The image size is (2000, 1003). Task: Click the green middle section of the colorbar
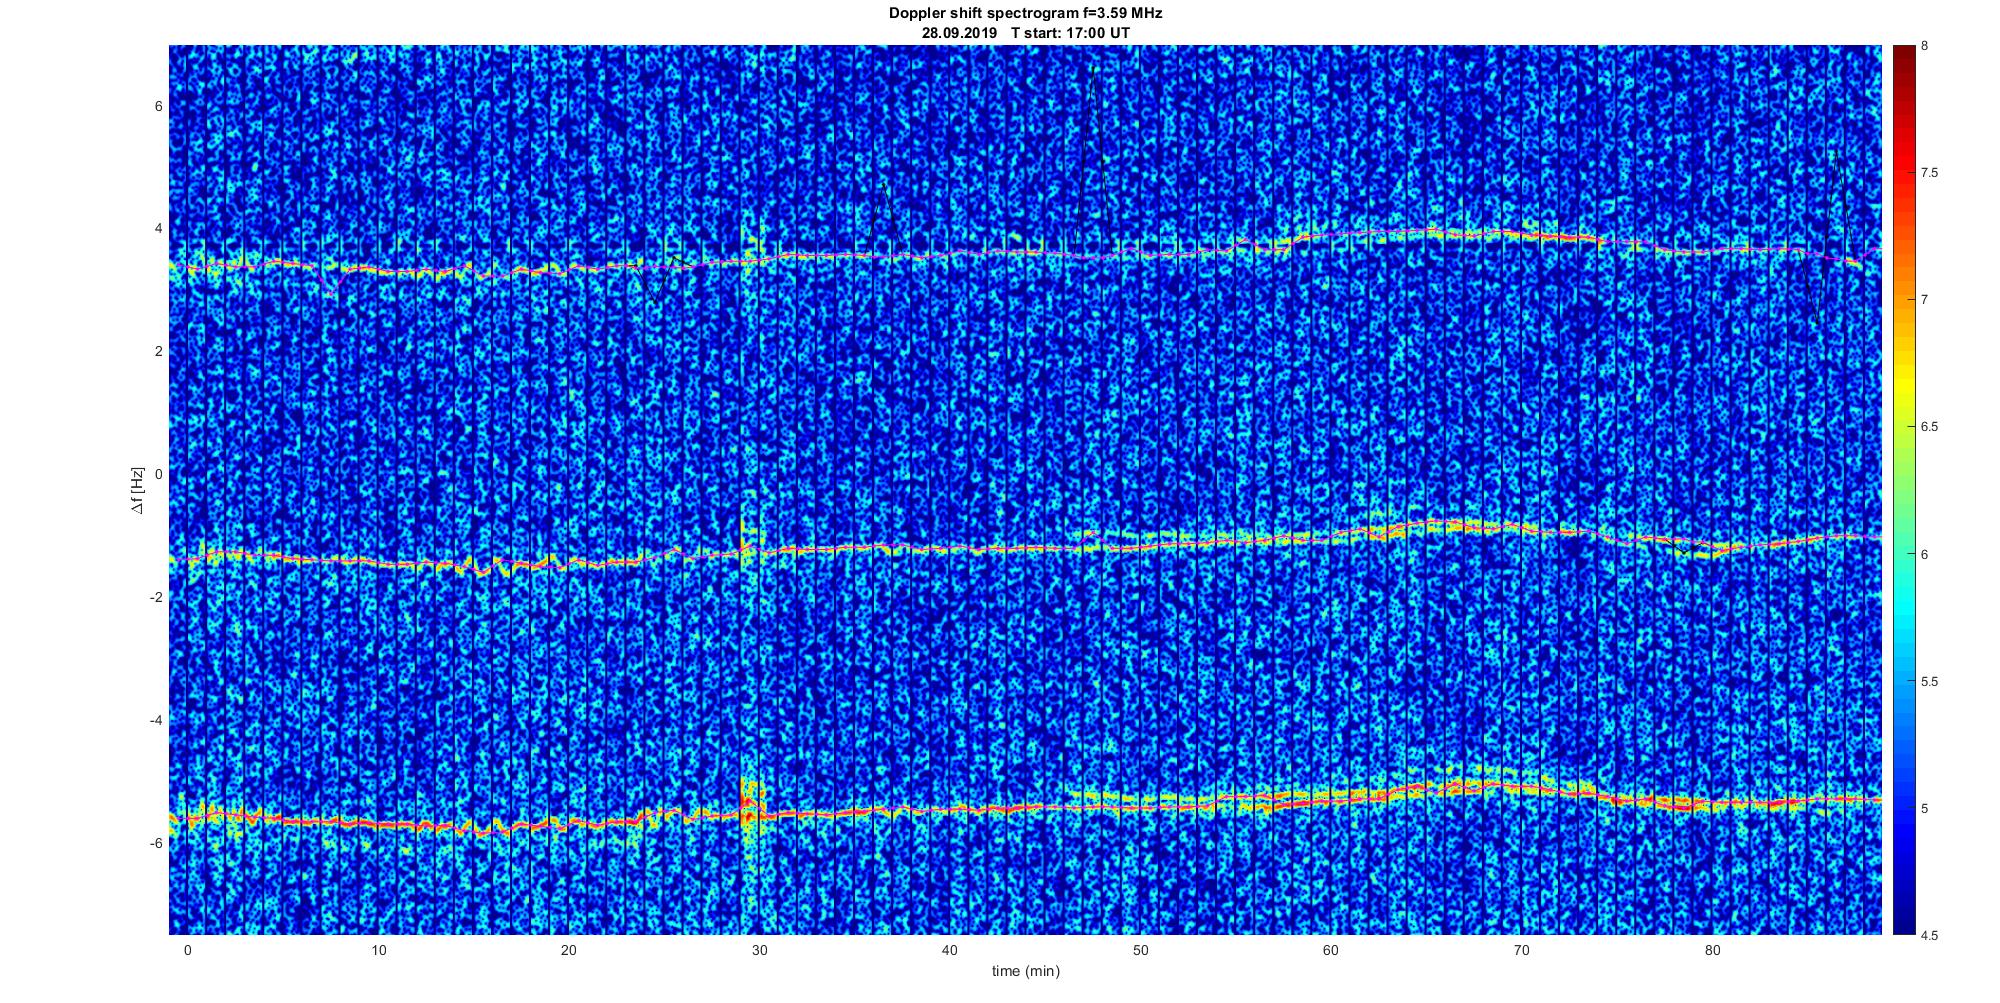(1904, 490)
